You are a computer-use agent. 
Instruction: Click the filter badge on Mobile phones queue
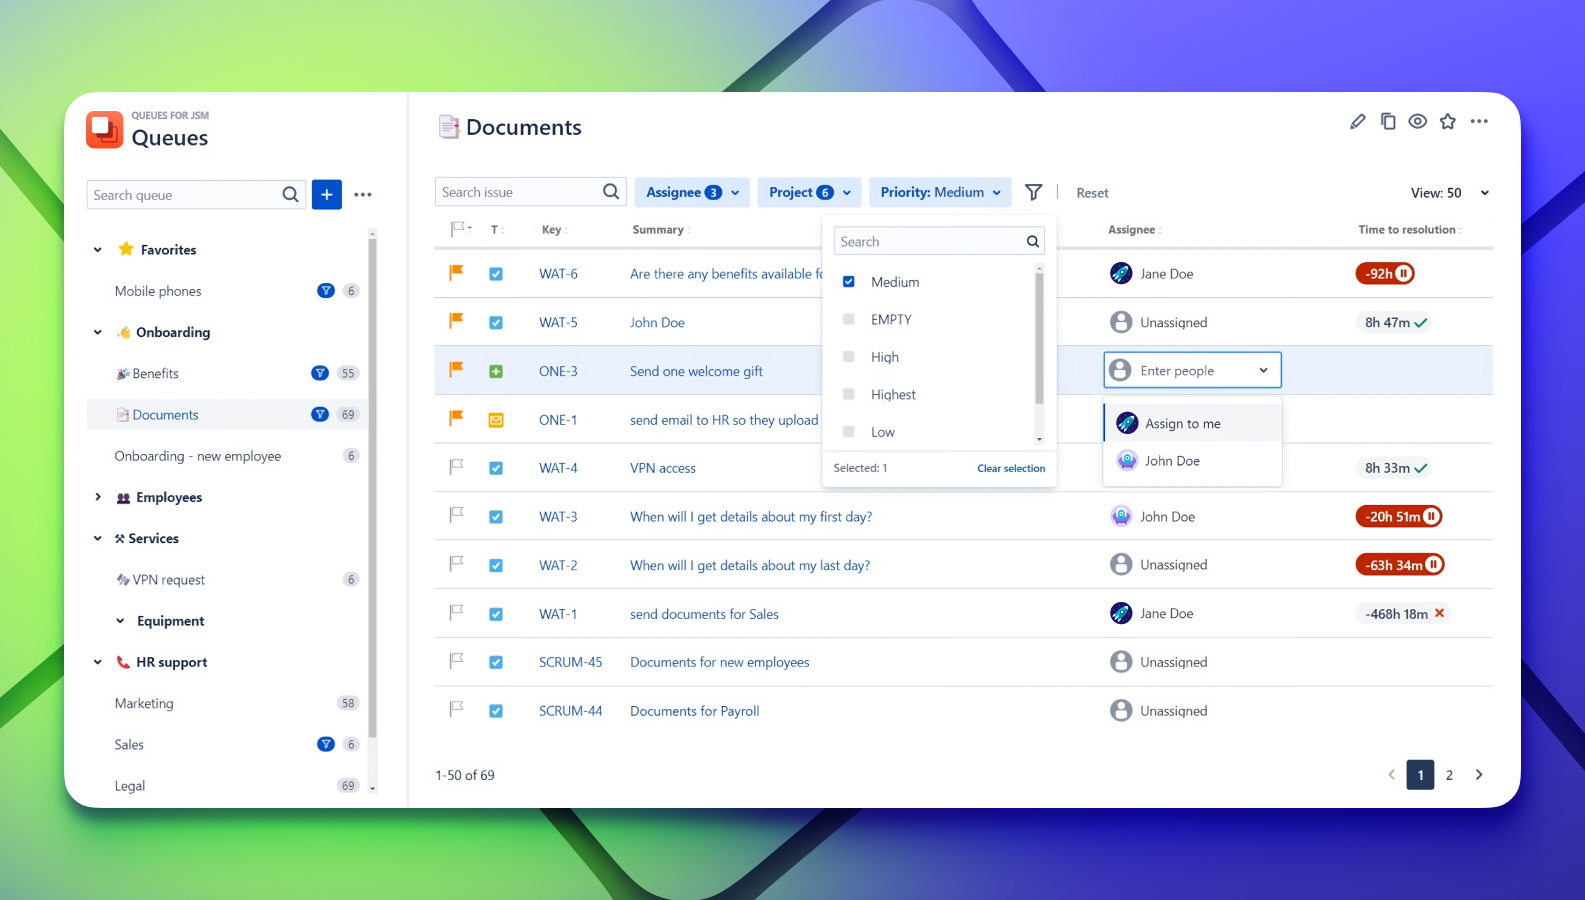[x=325, y=291]
